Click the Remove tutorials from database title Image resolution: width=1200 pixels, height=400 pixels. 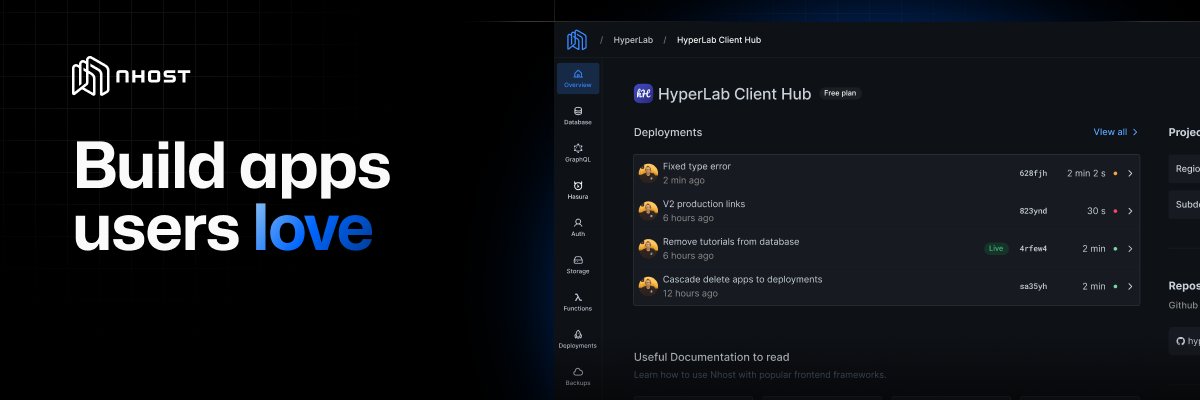[731, 241]
